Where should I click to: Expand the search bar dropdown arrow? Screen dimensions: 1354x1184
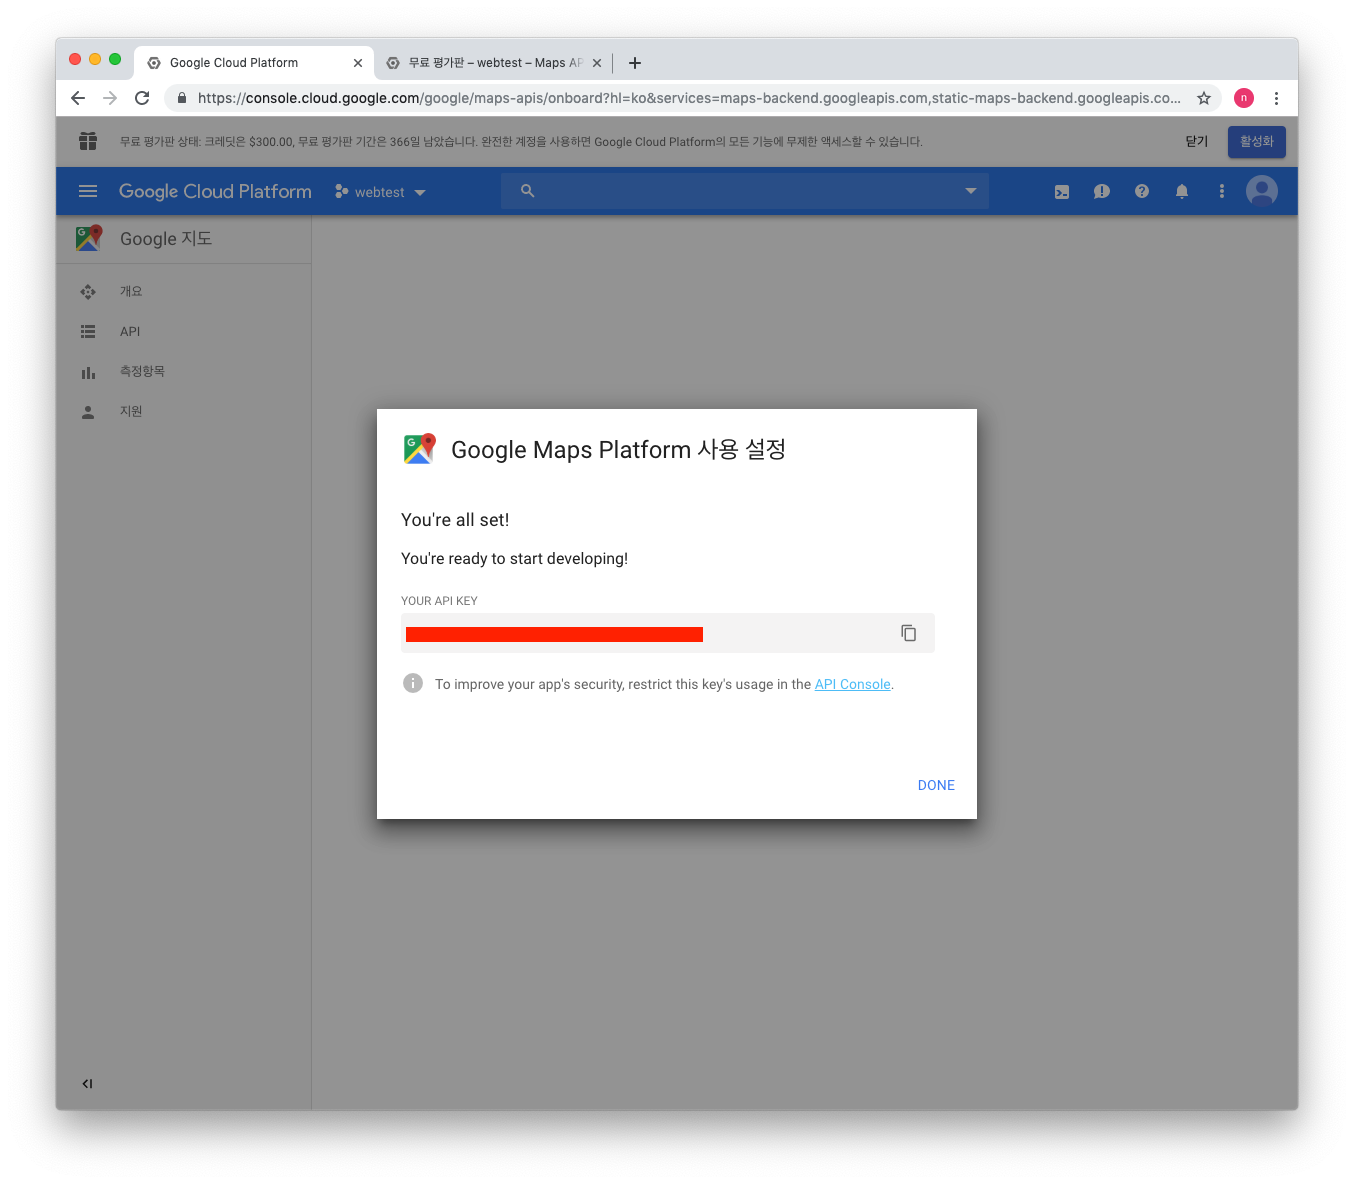pos(970,191)
